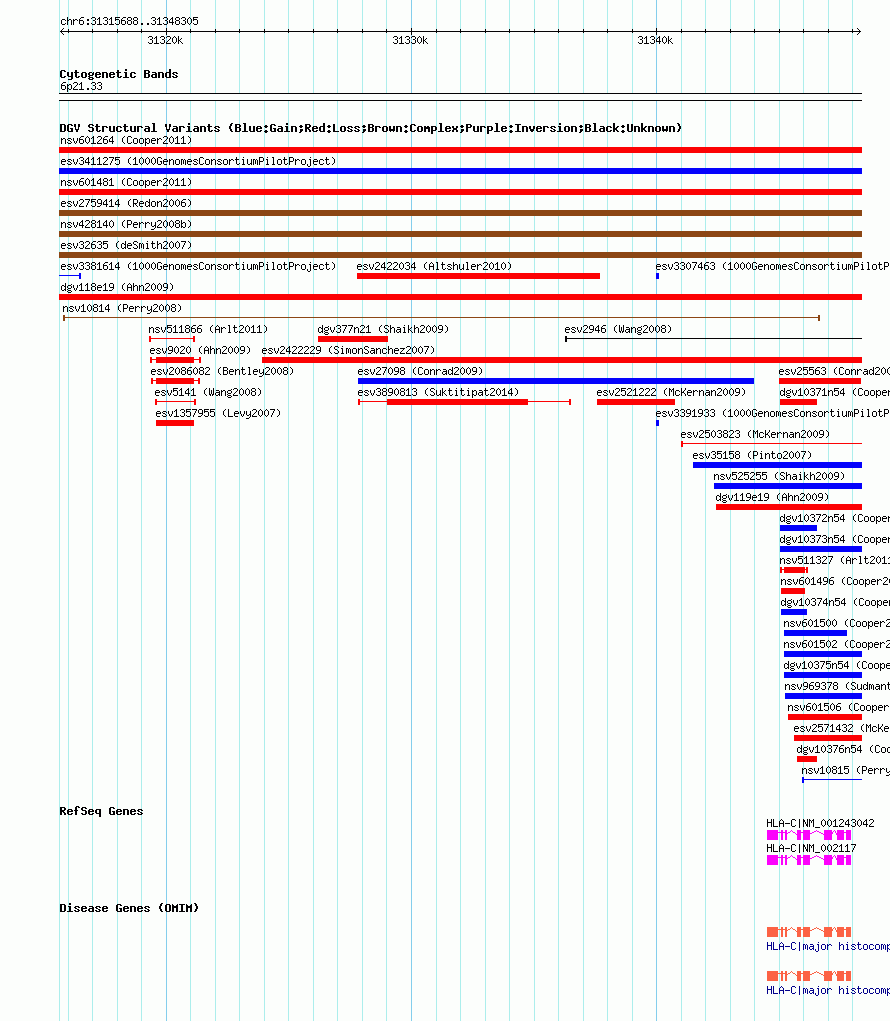Select nsv601506 variant label
Image resolution: width=890 pixels, height=1021 pixels.
coord(839,706)
